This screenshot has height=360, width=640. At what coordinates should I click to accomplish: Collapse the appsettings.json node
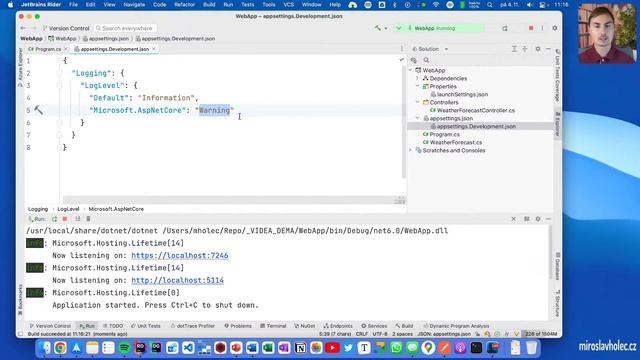click(418, 118)
